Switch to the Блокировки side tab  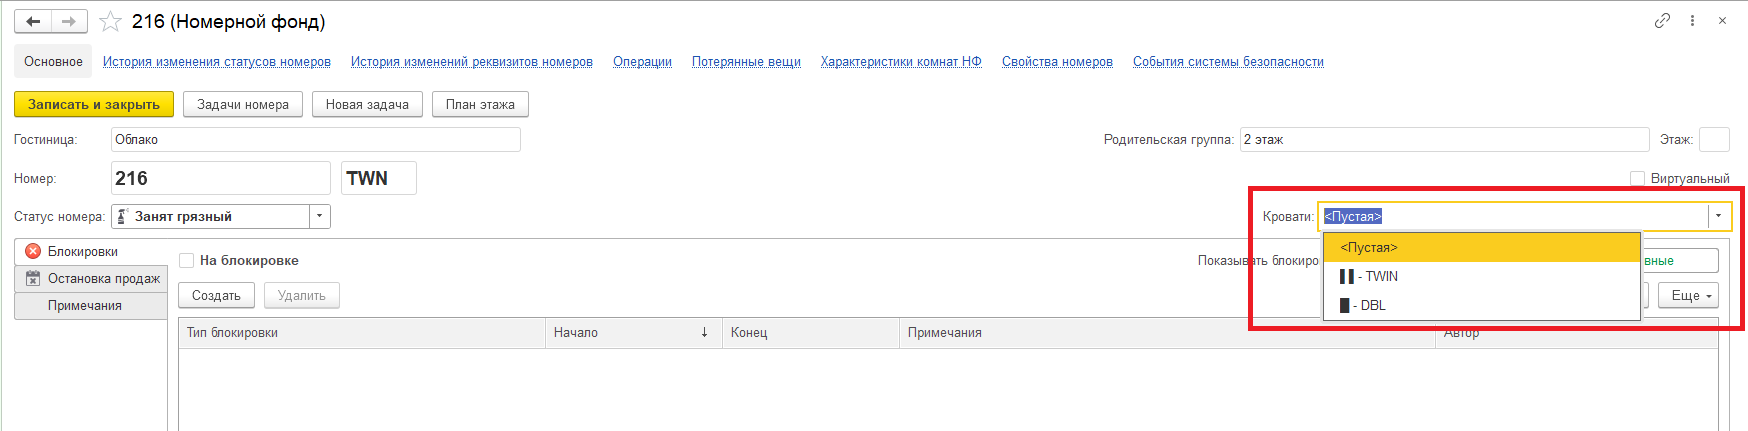91,251
